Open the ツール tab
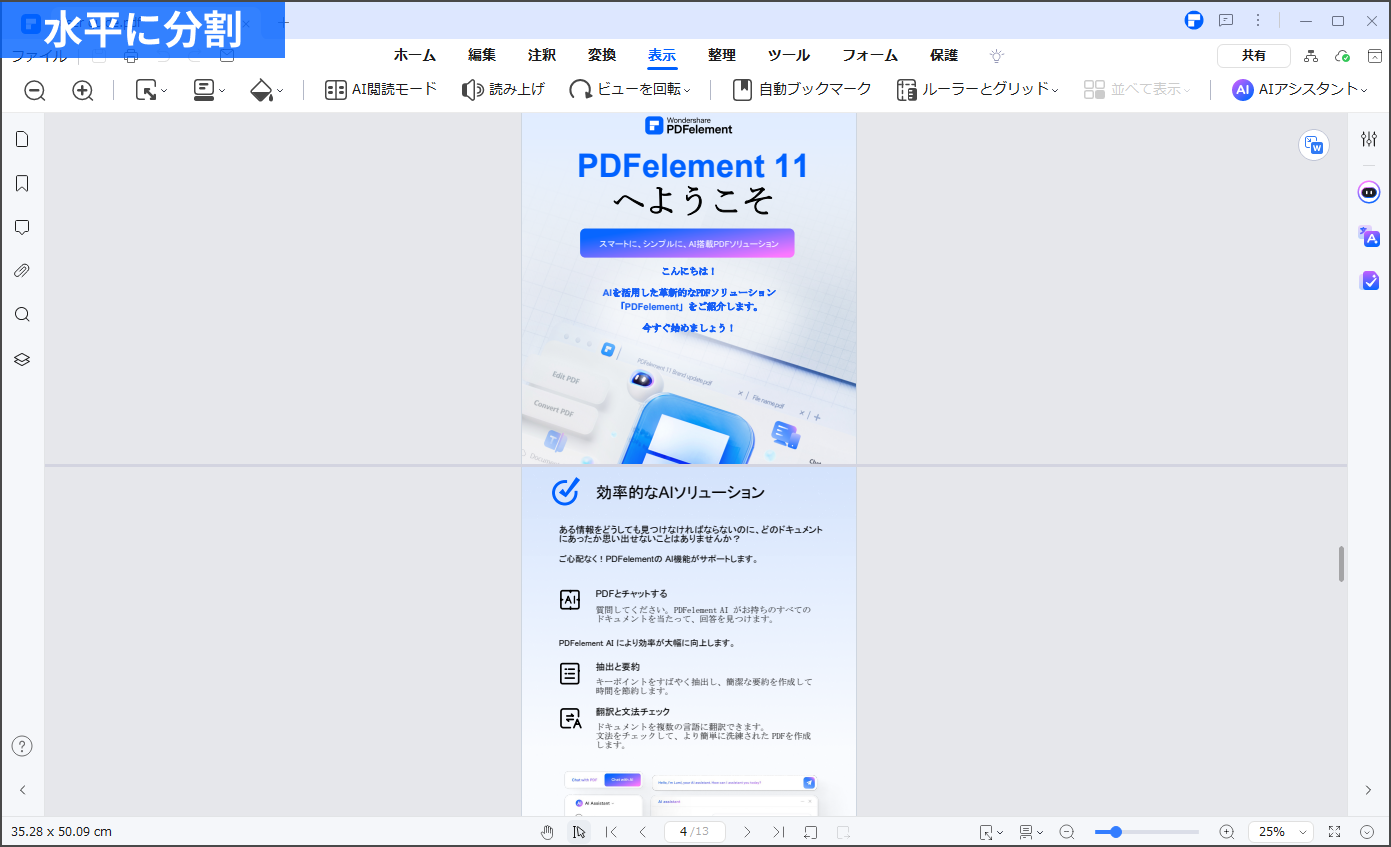Screen dimensions: 1391x847 point(789,56)
